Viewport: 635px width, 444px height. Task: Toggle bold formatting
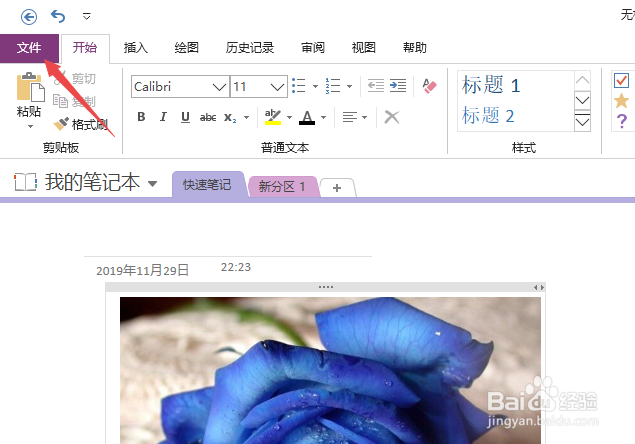click(x=141, y=117)
